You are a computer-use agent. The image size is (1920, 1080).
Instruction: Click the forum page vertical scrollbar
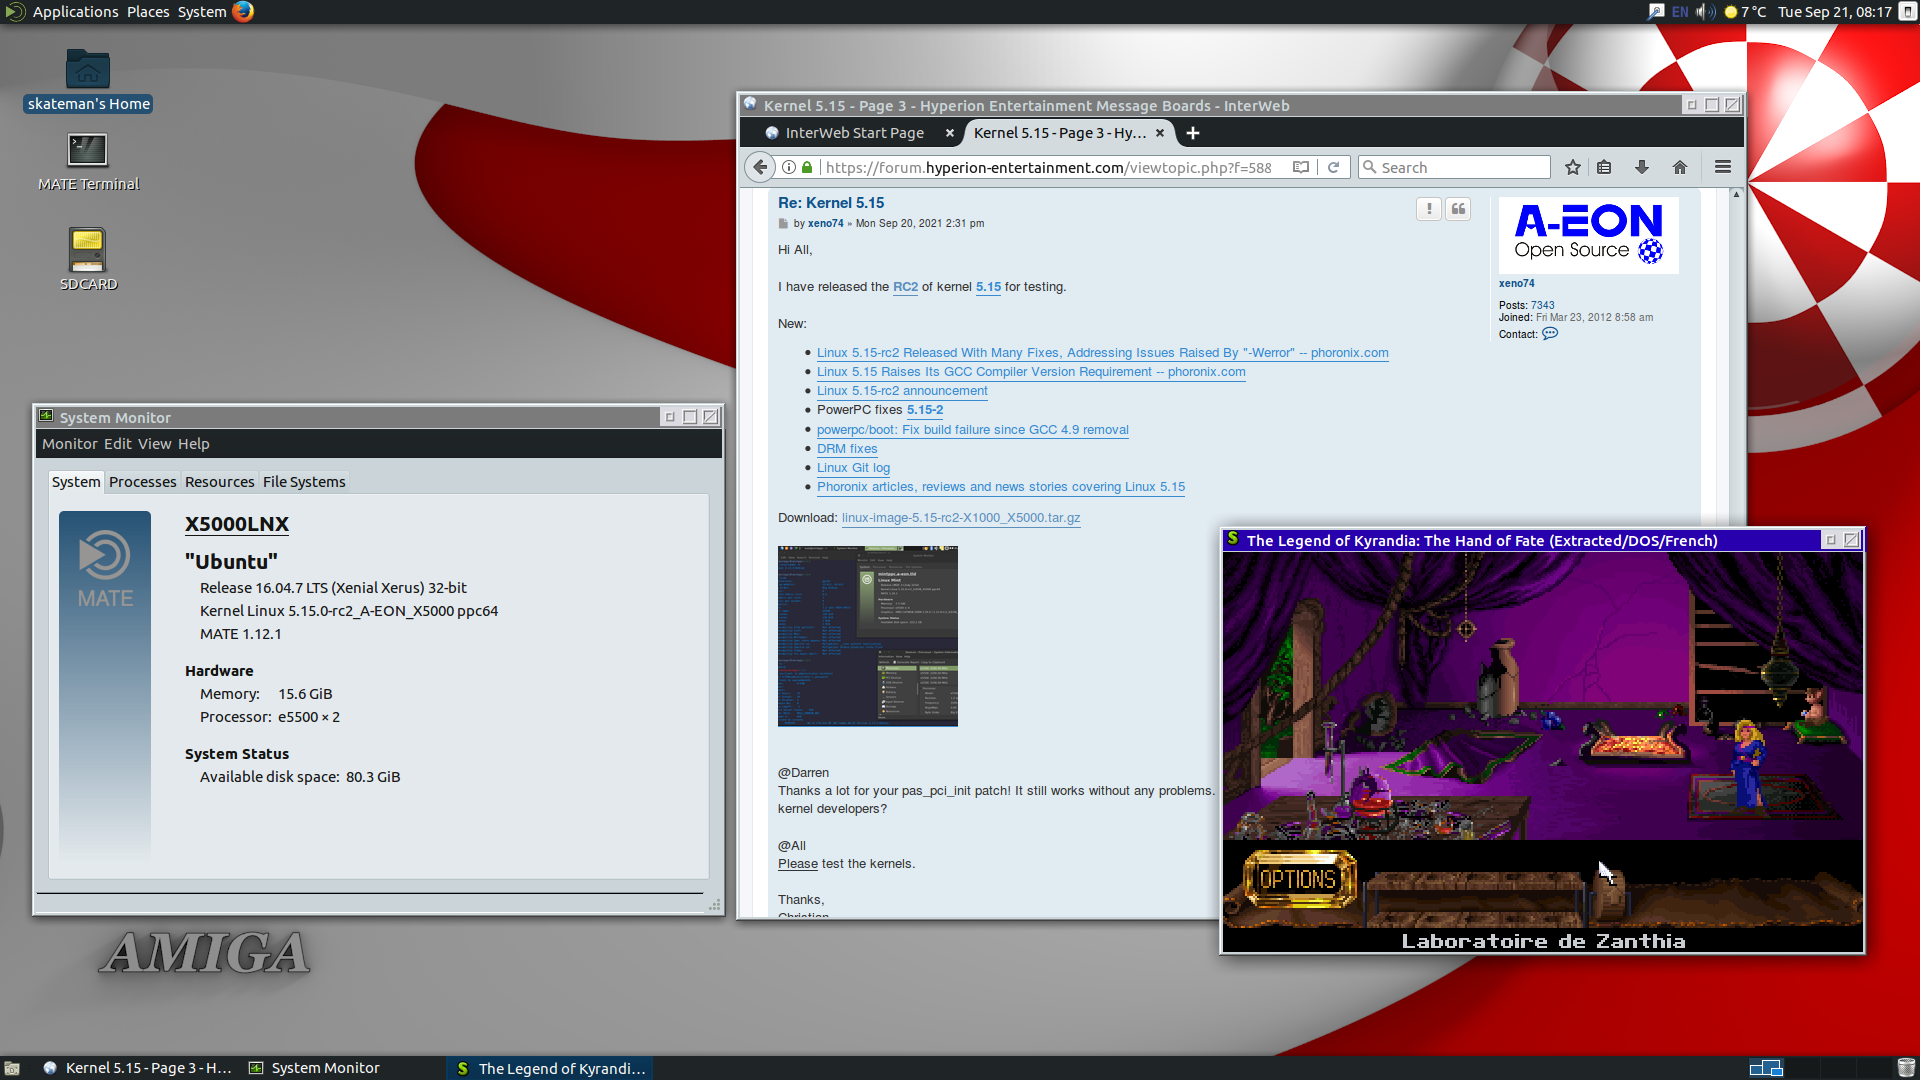point(1736,550)
